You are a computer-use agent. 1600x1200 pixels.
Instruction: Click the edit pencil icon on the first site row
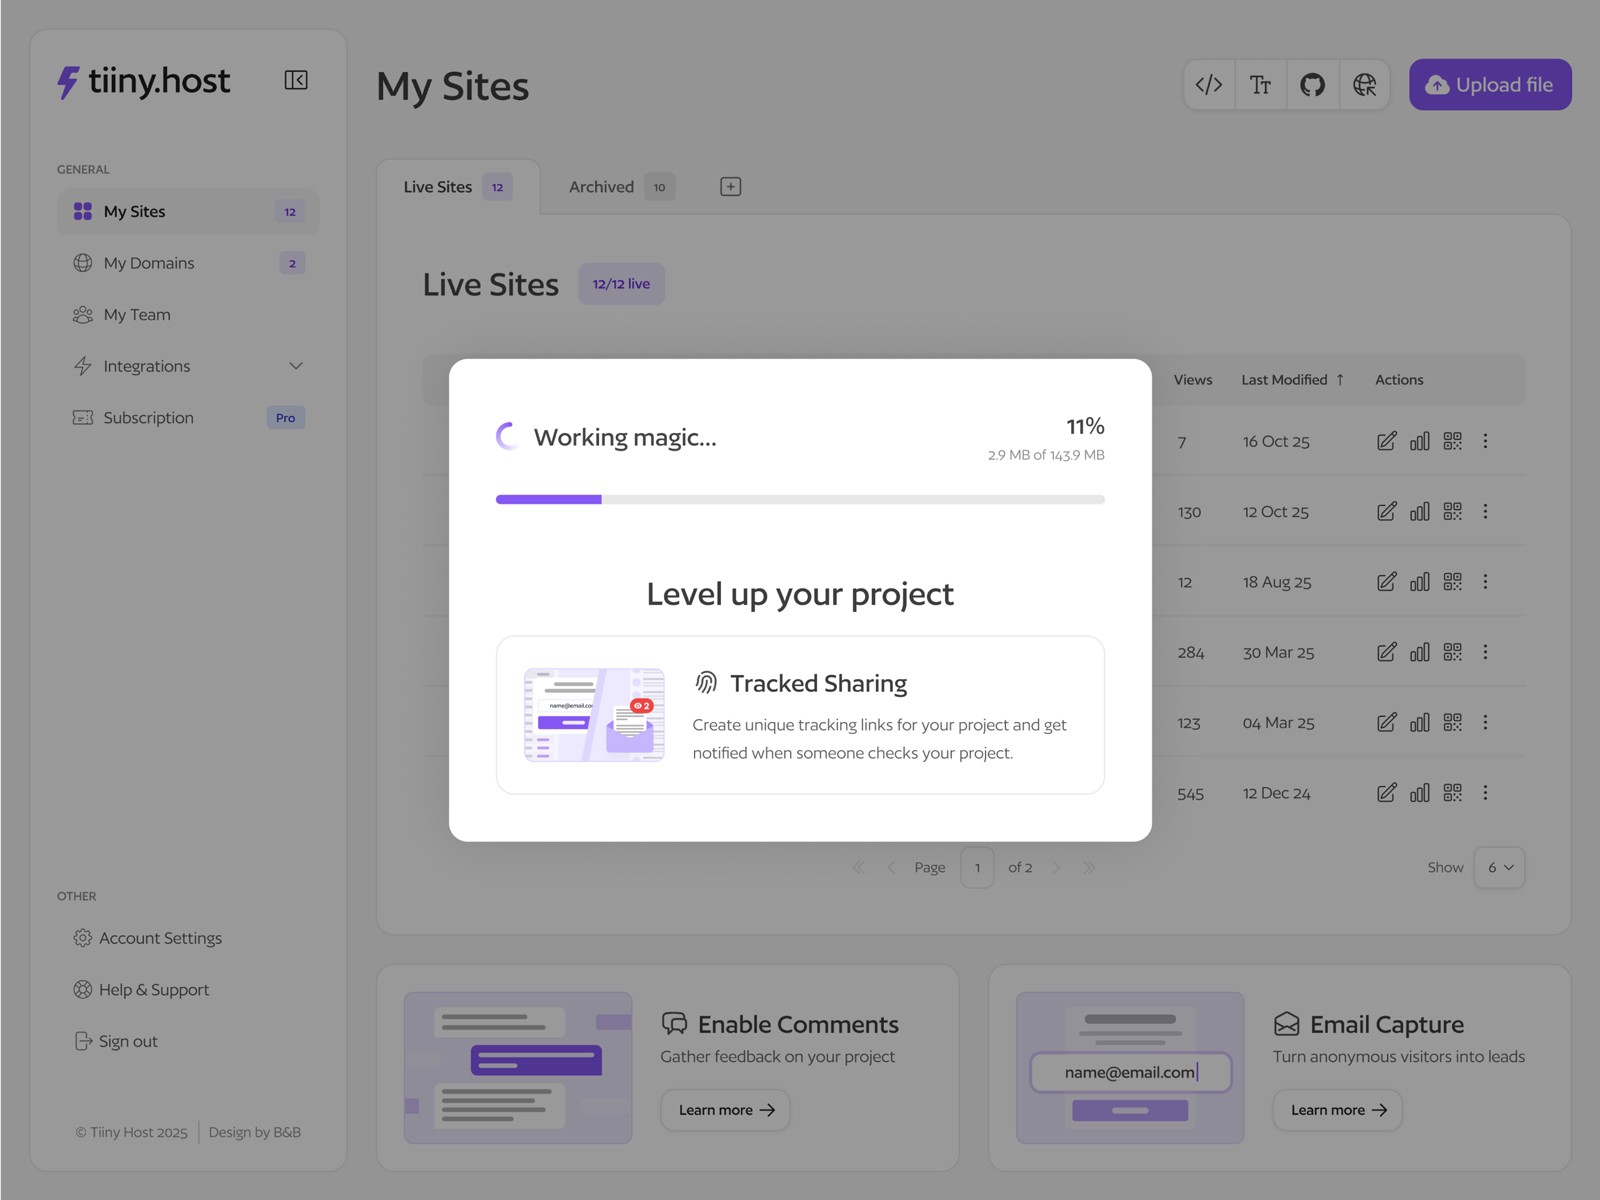1387,441
